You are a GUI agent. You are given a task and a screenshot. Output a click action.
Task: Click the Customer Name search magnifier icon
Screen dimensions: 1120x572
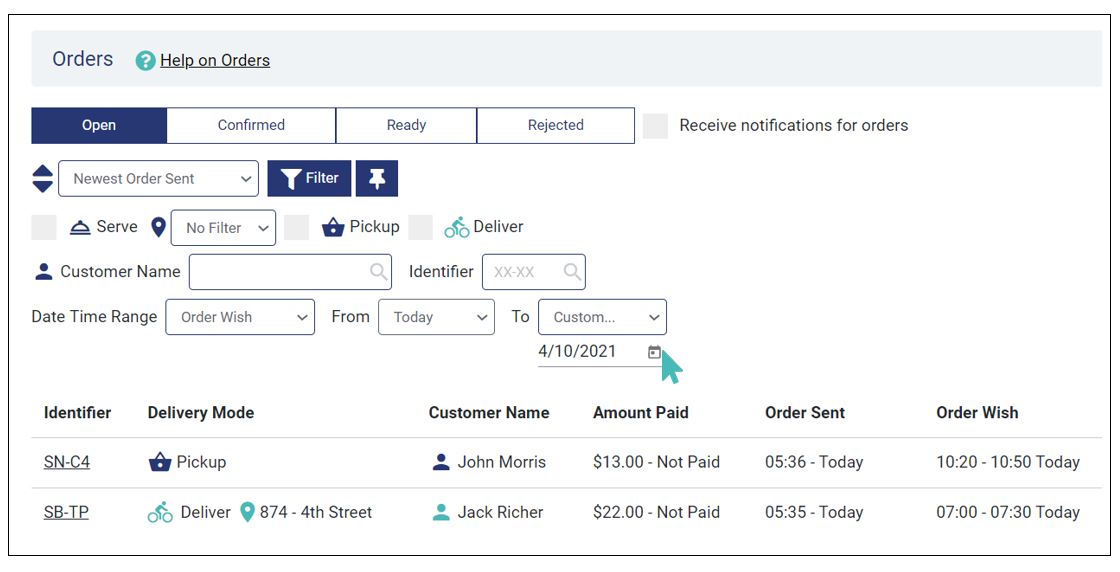[379, 272]
